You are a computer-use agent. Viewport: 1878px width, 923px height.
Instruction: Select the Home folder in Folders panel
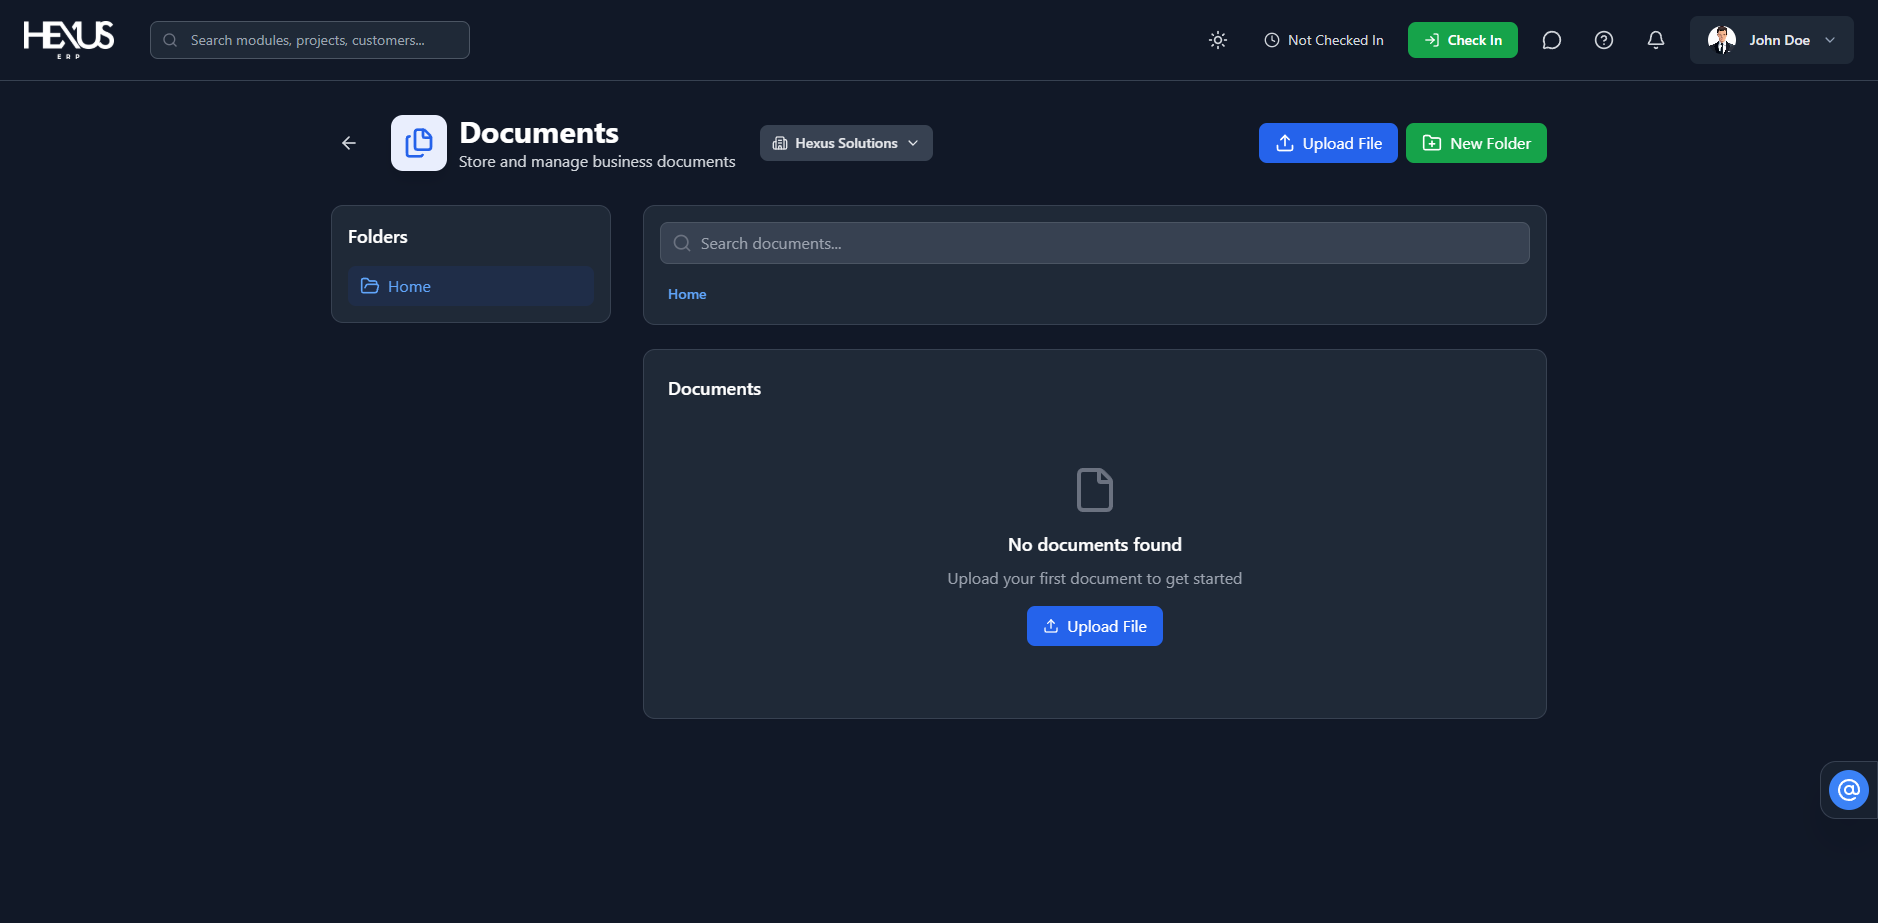pyautogui.click(x=471, y=286)
